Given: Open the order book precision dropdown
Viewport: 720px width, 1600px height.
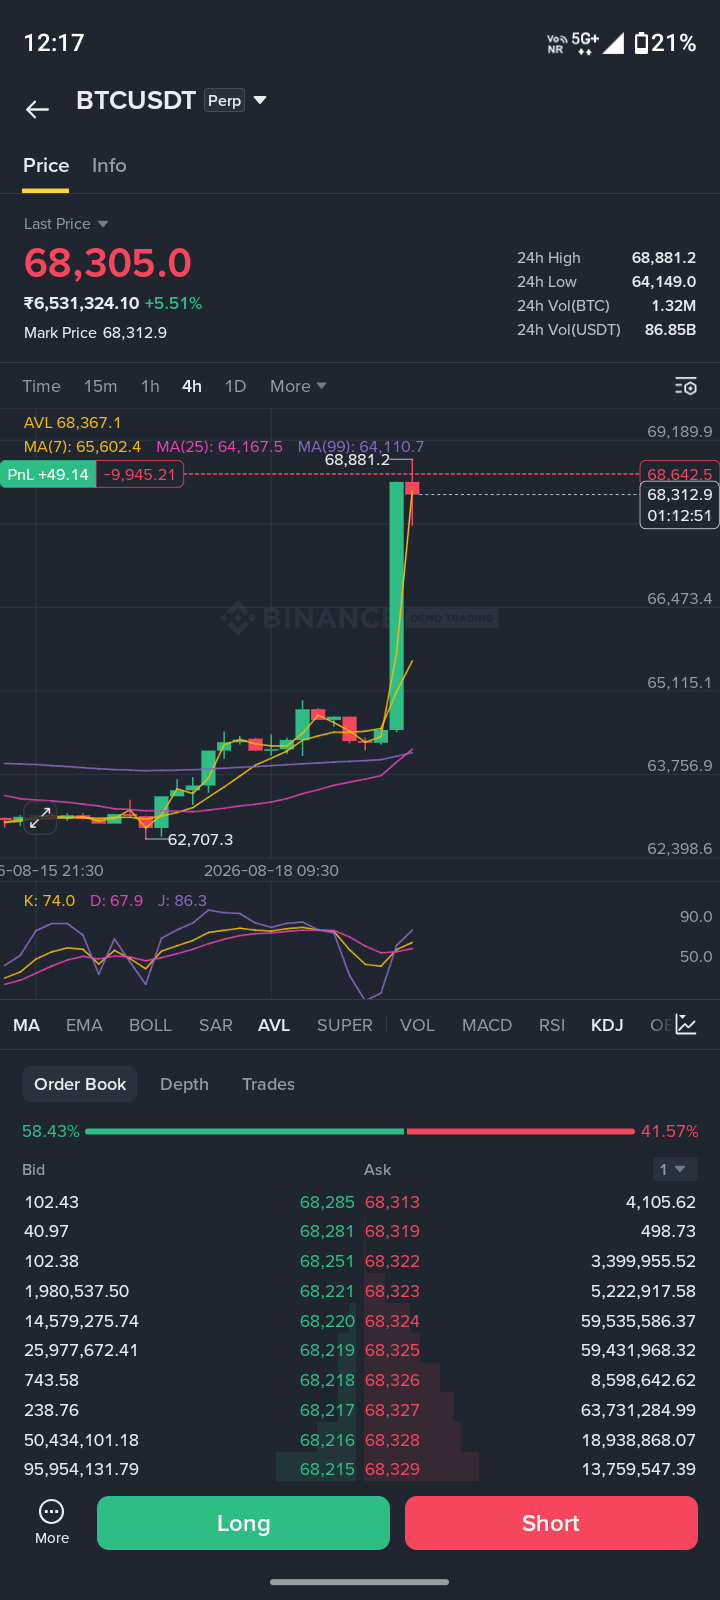Looking at the screenshot, I should tap(673, 1169).
